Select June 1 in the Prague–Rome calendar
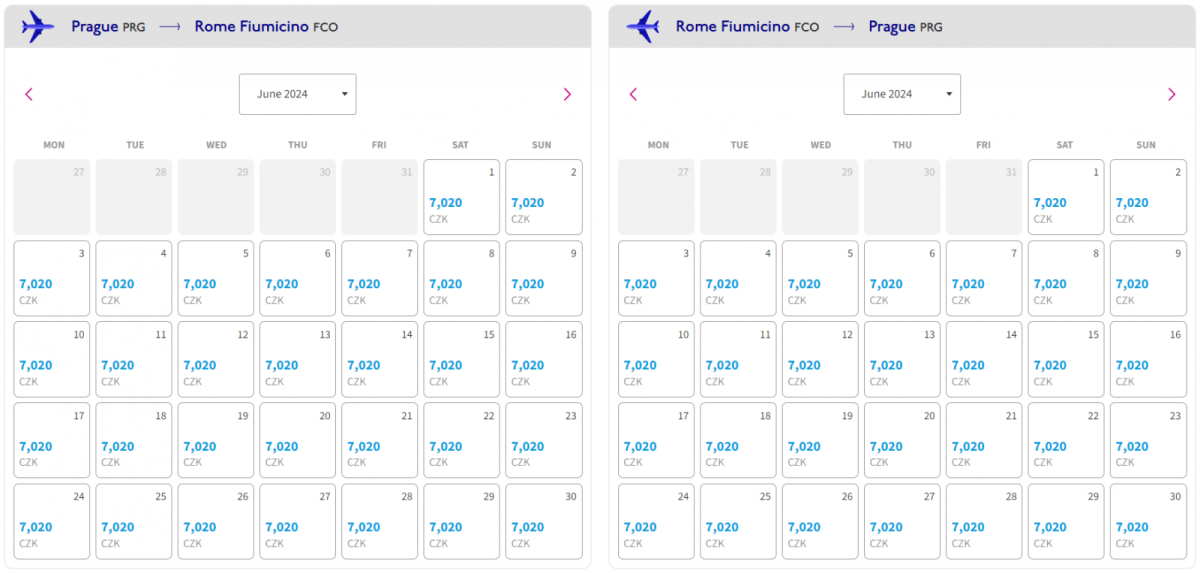The image size is (1200, 573). [461, 197]
